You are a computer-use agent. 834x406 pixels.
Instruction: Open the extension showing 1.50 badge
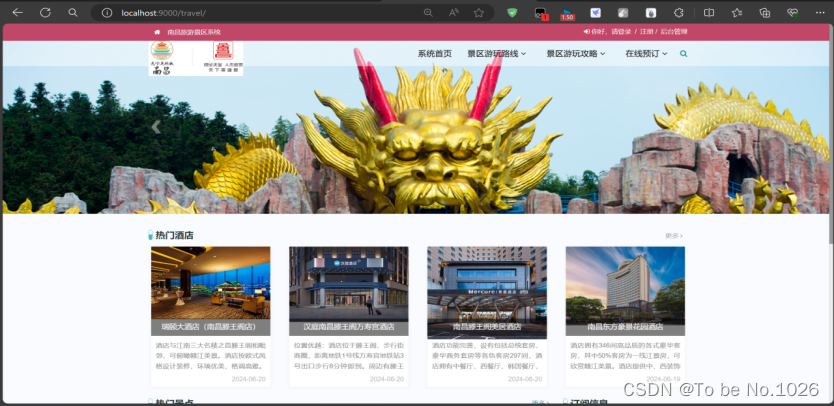(567, 14)
